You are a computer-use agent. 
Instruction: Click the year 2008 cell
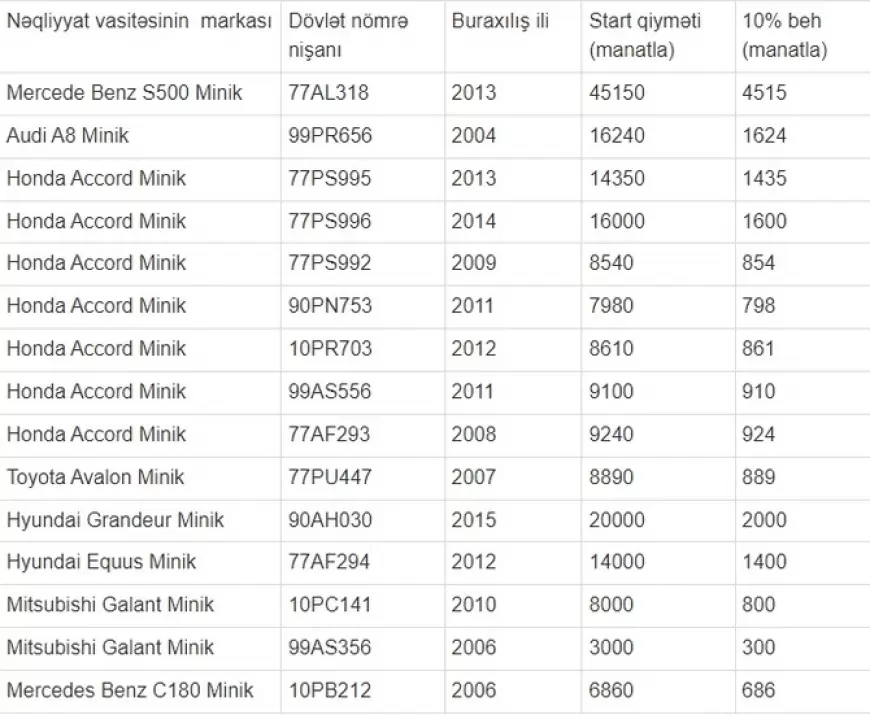click(473, 434)
